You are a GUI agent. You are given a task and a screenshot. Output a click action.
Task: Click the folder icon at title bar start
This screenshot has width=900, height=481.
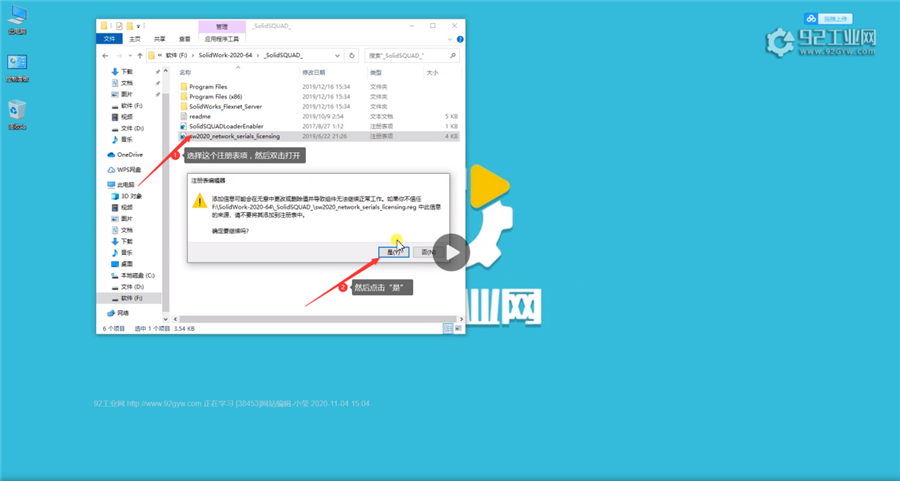(x=104, y=26)
